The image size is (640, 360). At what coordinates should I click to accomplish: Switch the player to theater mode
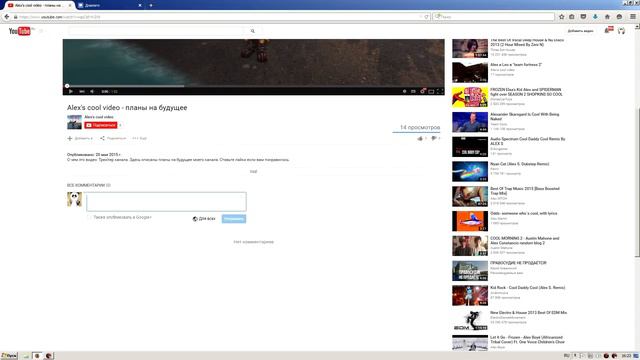[431, 91]
